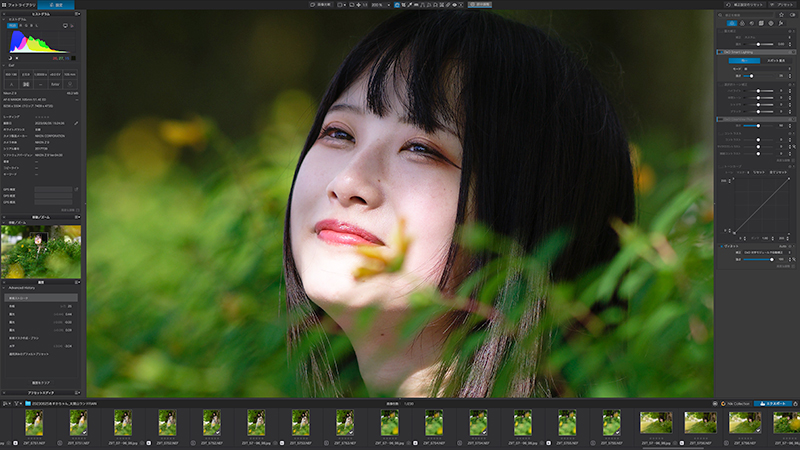
Task: Click the shadow clipping warning icon in histogram
Action: 10,58
